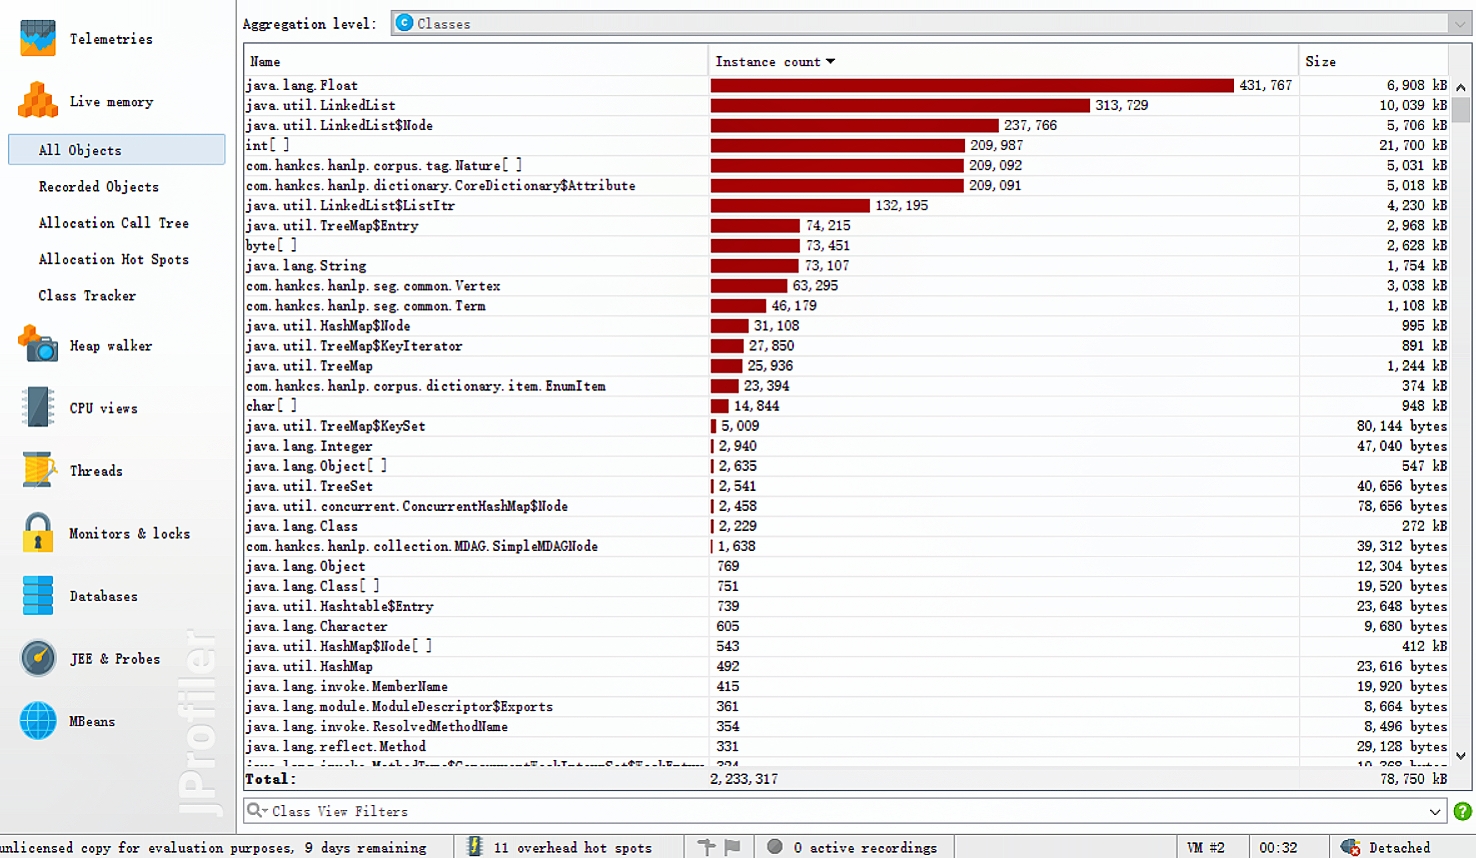Select the Monitors & locks padlock icon
The height and width of the screenshot is (858, 1476).
pyautogui.click(x=38, y=532)
